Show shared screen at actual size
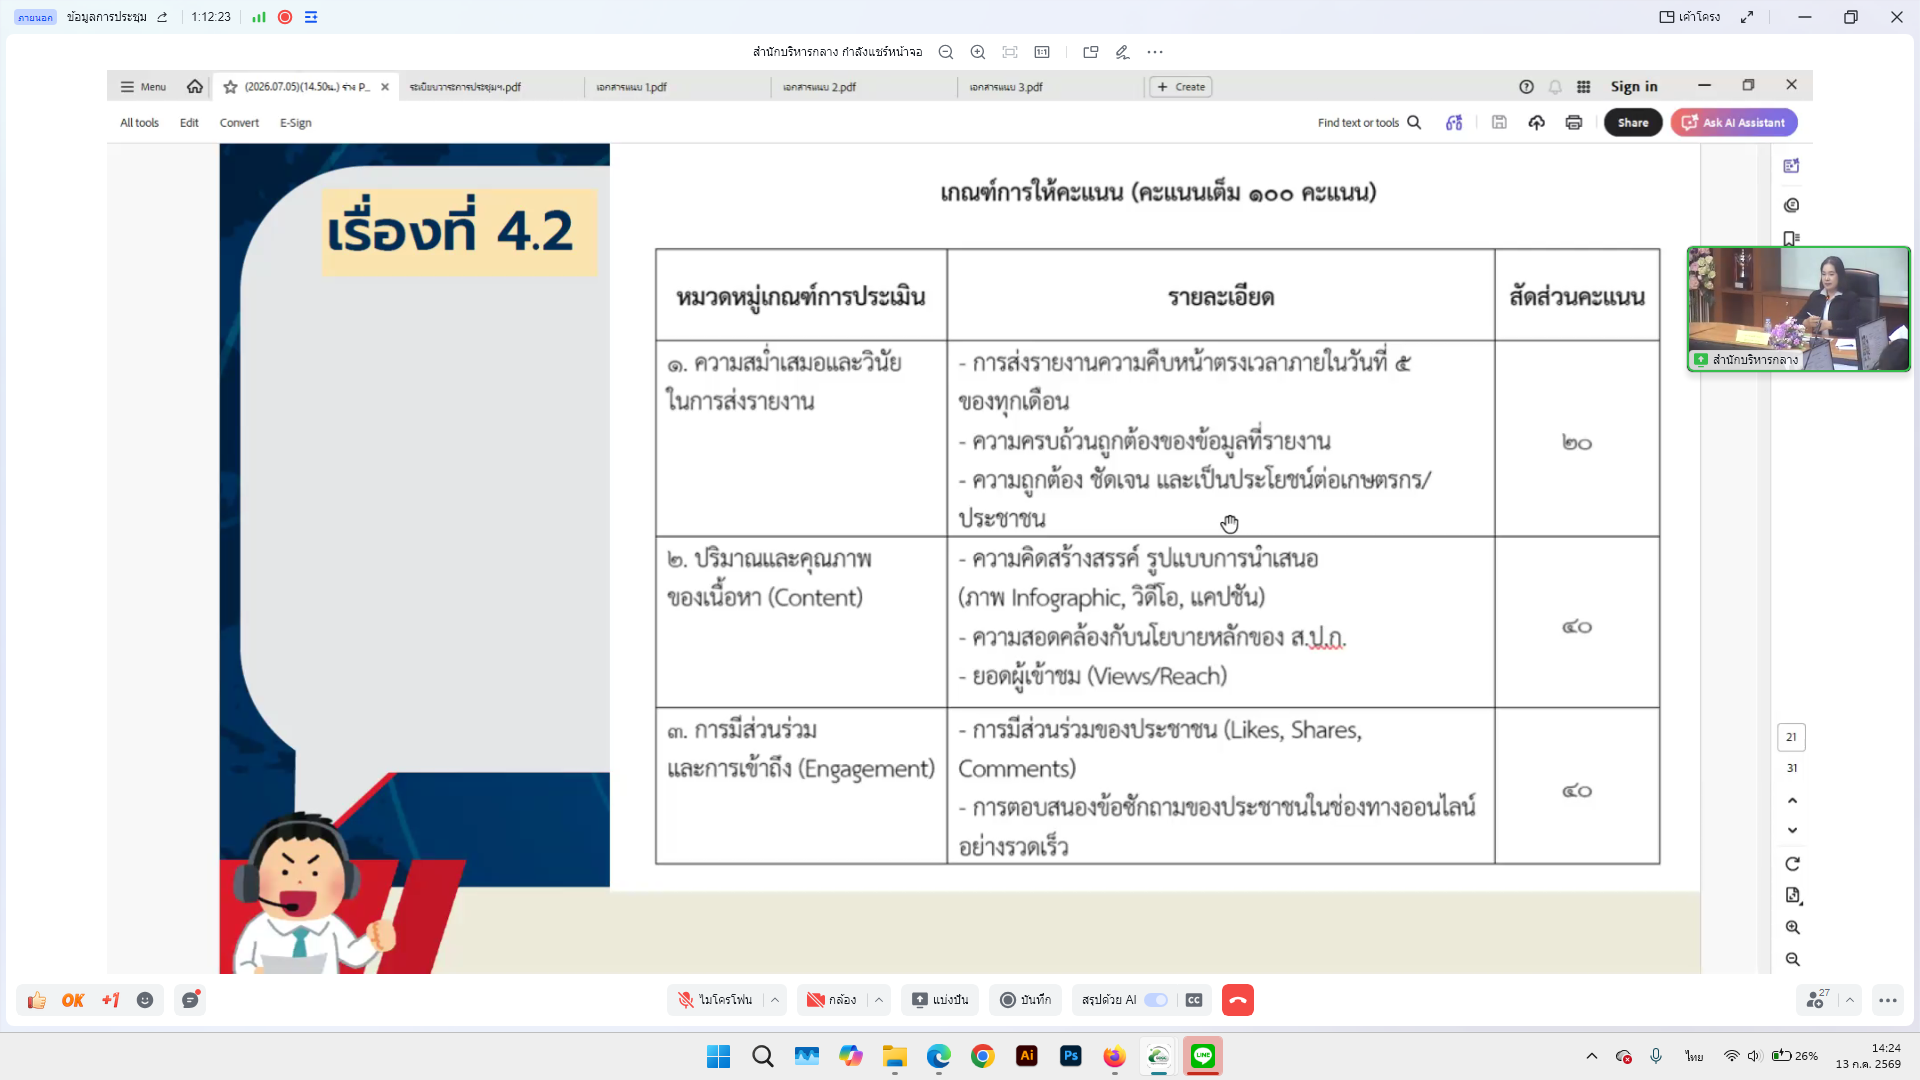The image size is (1920, 1080). [1042, 52]
